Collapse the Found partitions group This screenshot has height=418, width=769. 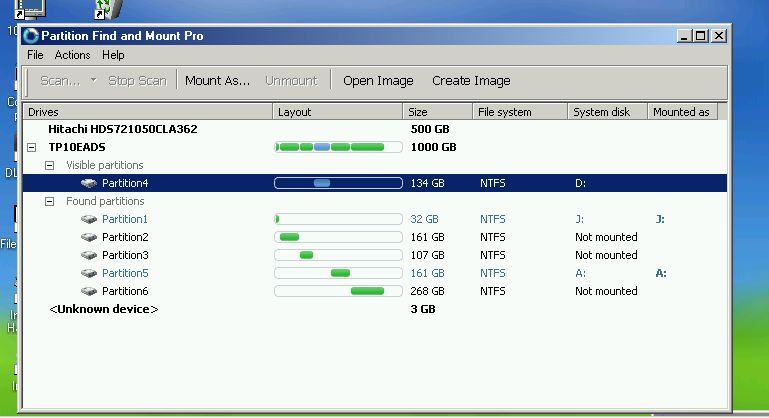(50, 201)
